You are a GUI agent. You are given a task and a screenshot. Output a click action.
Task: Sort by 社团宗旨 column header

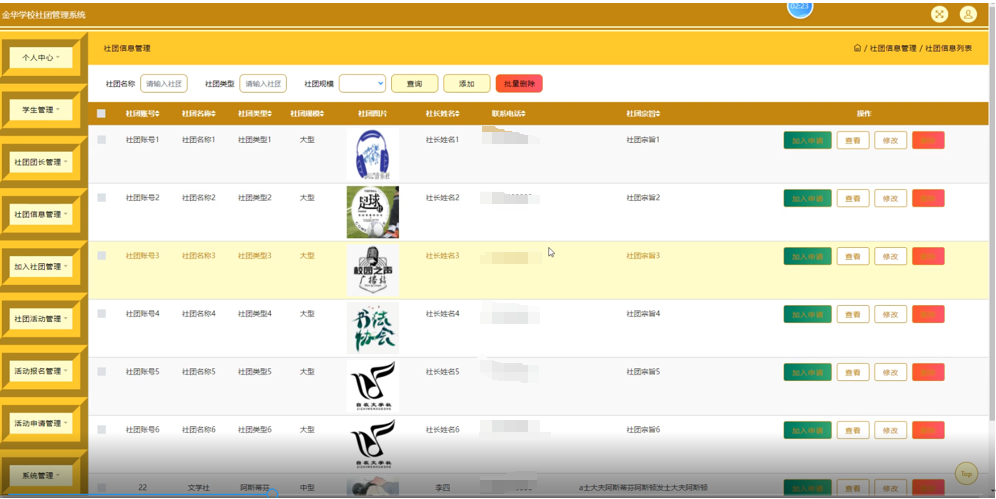[x=643, y=114]
